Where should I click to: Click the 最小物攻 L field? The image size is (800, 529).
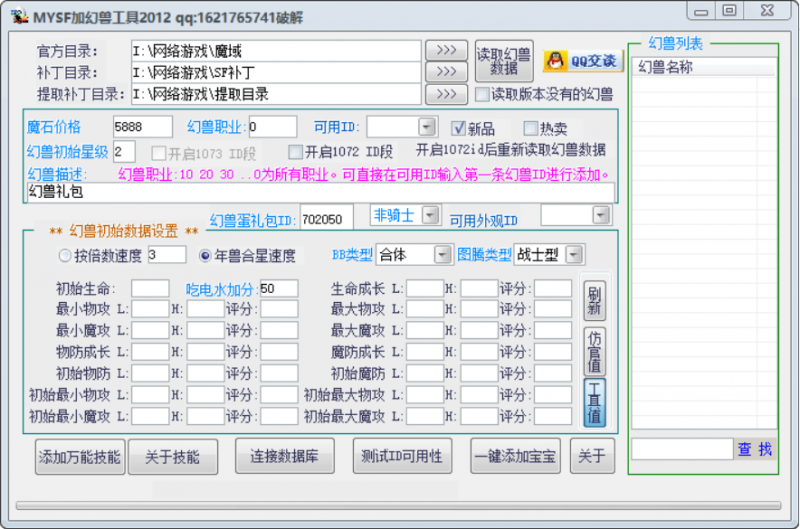point(150,309)
